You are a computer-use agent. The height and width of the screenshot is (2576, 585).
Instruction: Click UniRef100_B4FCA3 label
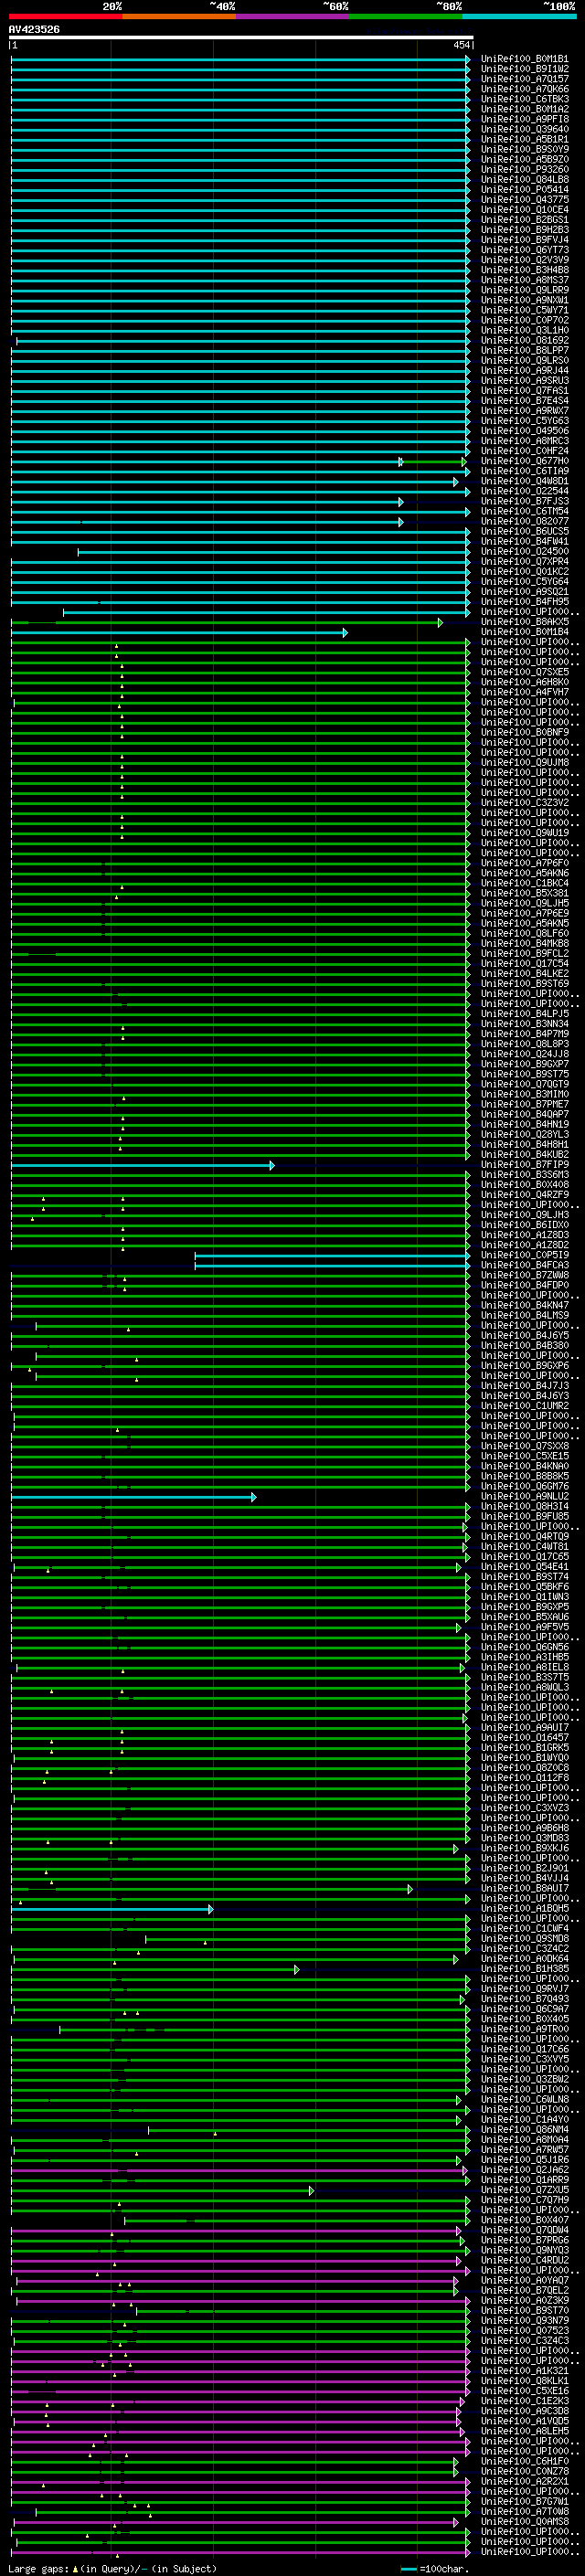(x=525, y=1266)
